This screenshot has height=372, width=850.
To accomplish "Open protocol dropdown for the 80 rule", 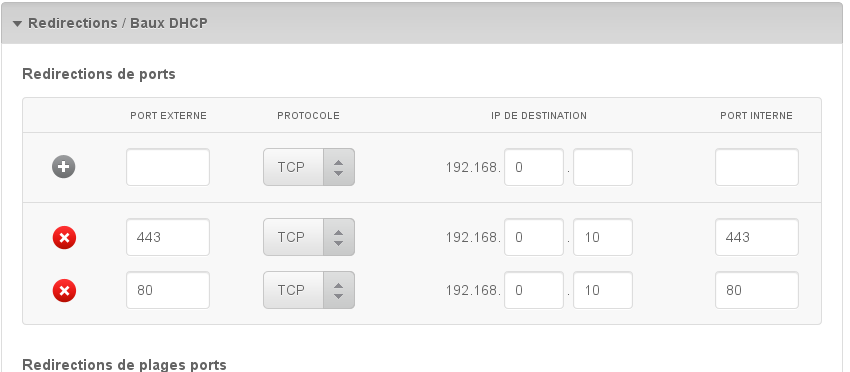I will coord(309,290).
